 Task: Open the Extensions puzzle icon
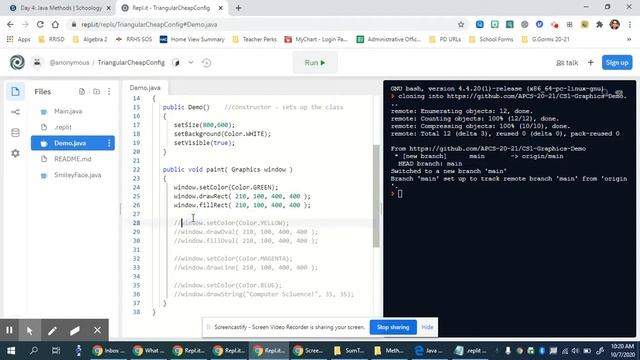tap(599, 24)
